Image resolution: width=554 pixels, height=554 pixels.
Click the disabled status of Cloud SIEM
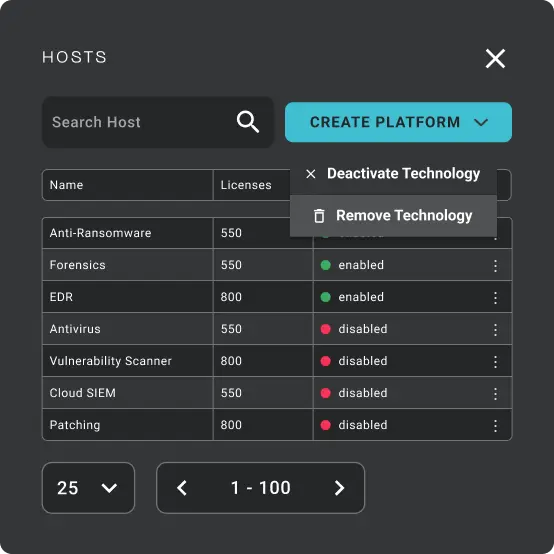click(x=354, y=393)
